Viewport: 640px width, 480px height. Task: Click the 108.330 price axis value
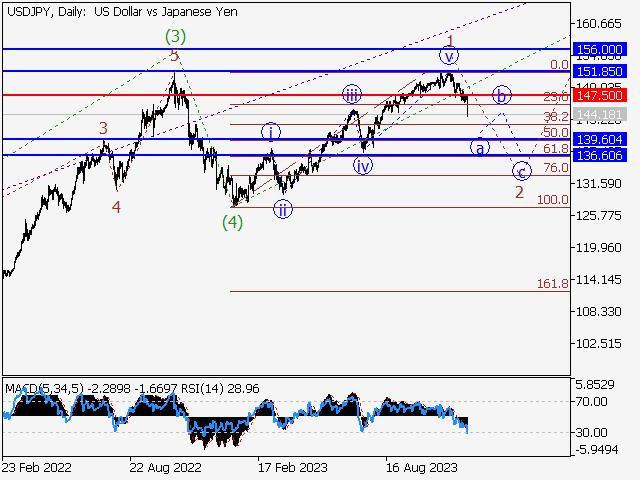click(x=598, y=311)
